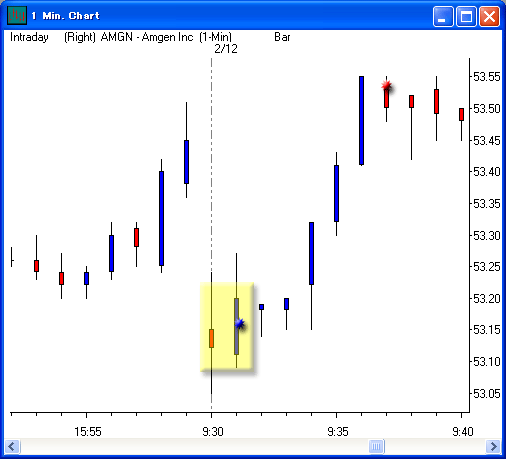The height and width of the screenshot is (459, 506).
Task: Click the red star marker on candle
Action: (386, 86)
